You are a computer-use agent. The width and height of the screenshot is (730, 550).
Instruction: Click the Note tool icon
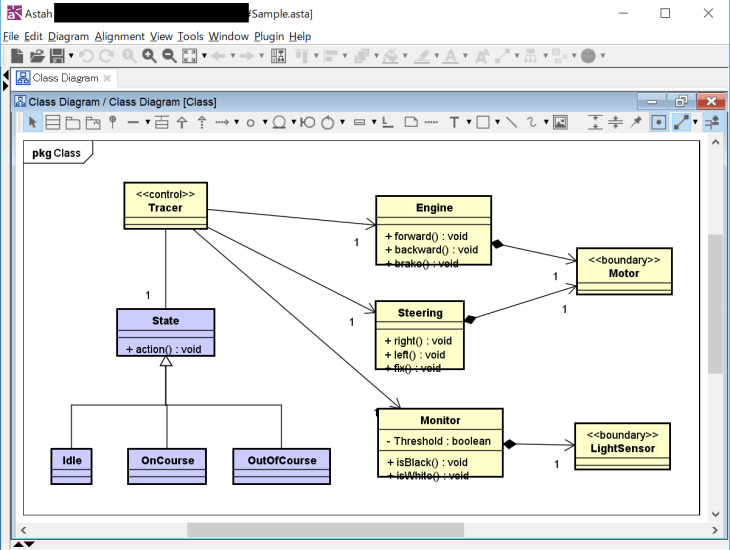(x=410, y=122)
